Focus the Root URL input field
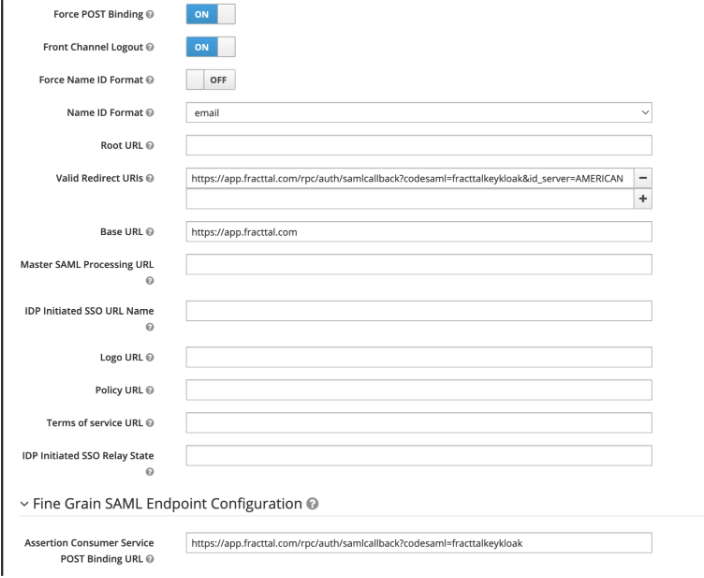The height and width of the screenshot is (578, 704). tap(419, 146)
